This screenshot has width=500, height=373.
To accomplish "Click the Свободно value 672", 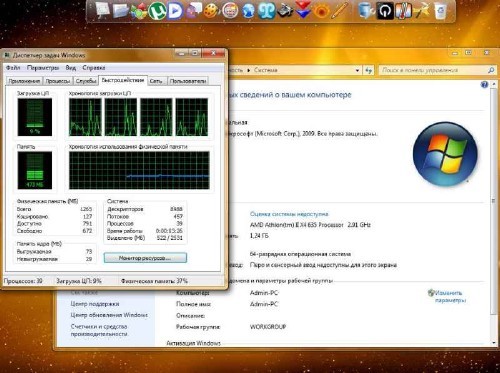I will coord(87,231).
